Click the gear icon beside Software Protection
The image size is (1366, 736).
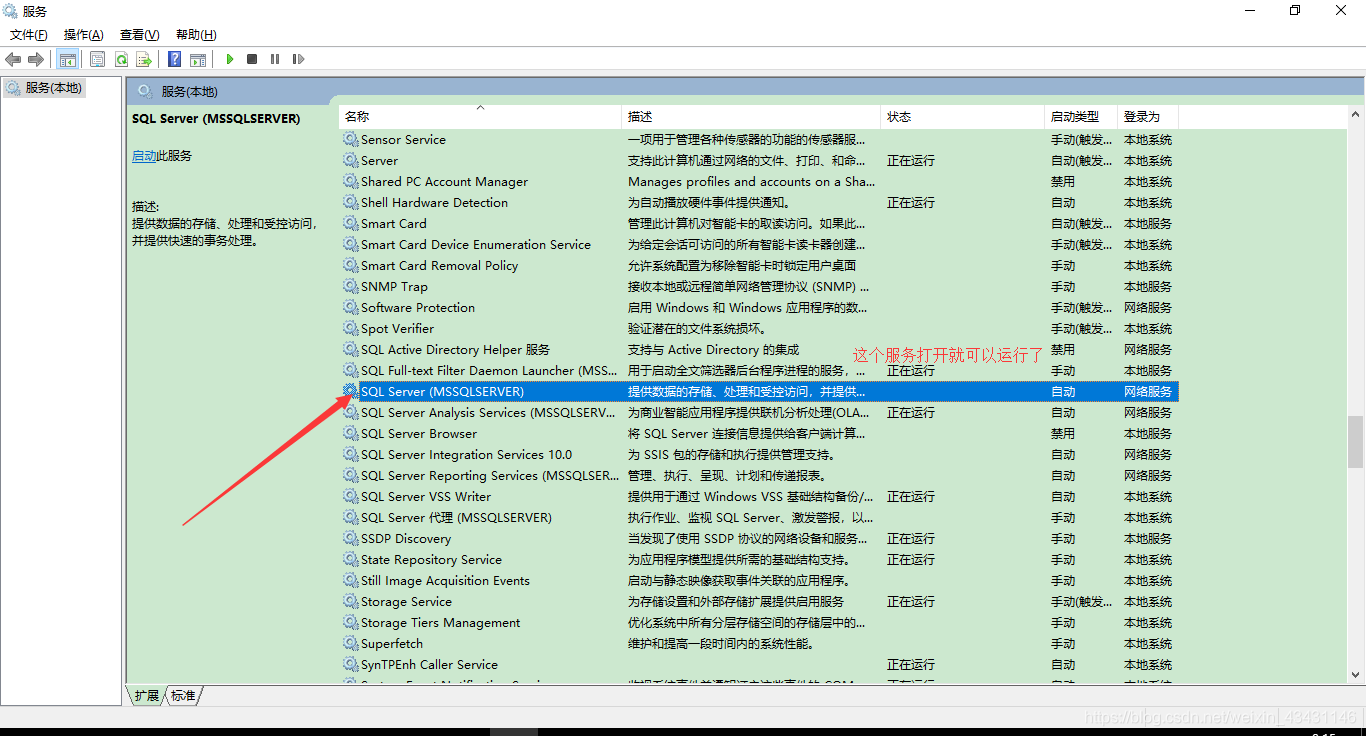[350, 307]
